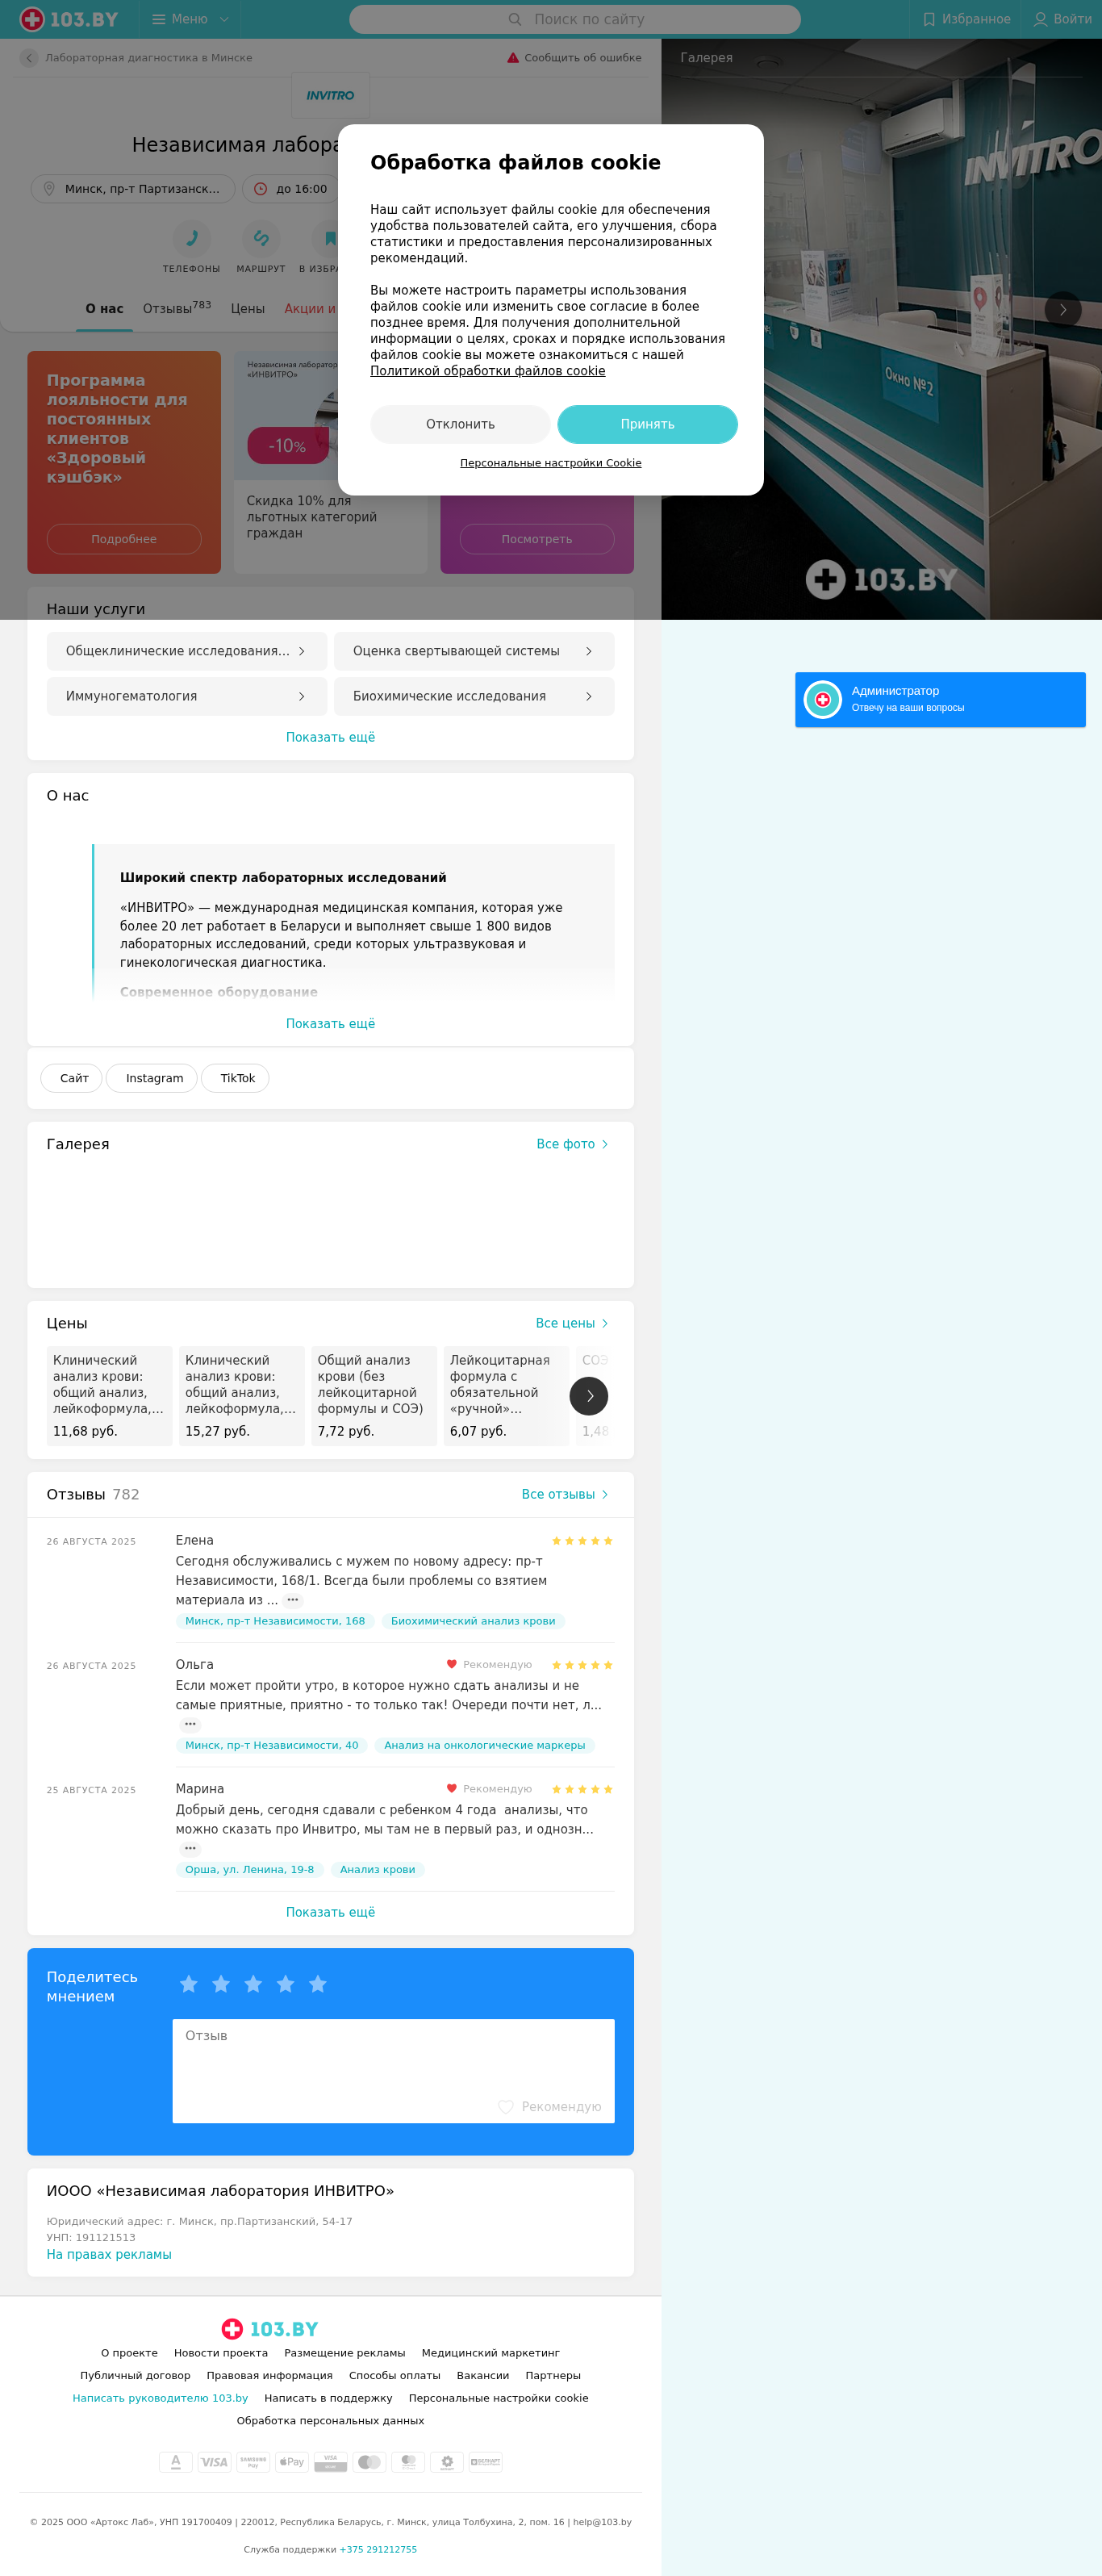Show more reviews with Показать ещё
The width and height of the screenshot is (1102, 2576).
331,1912
